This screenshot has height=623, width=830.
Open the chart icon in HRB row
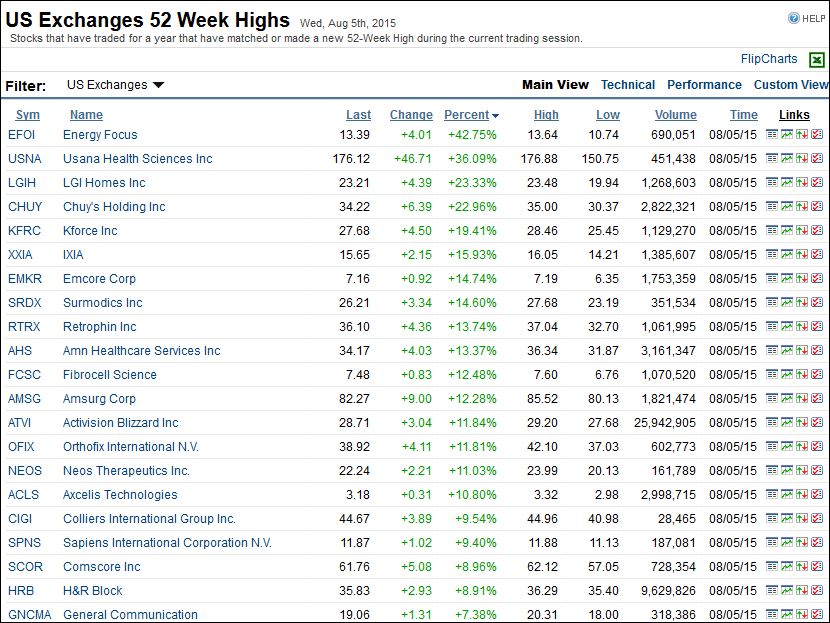tap(787, 590)
